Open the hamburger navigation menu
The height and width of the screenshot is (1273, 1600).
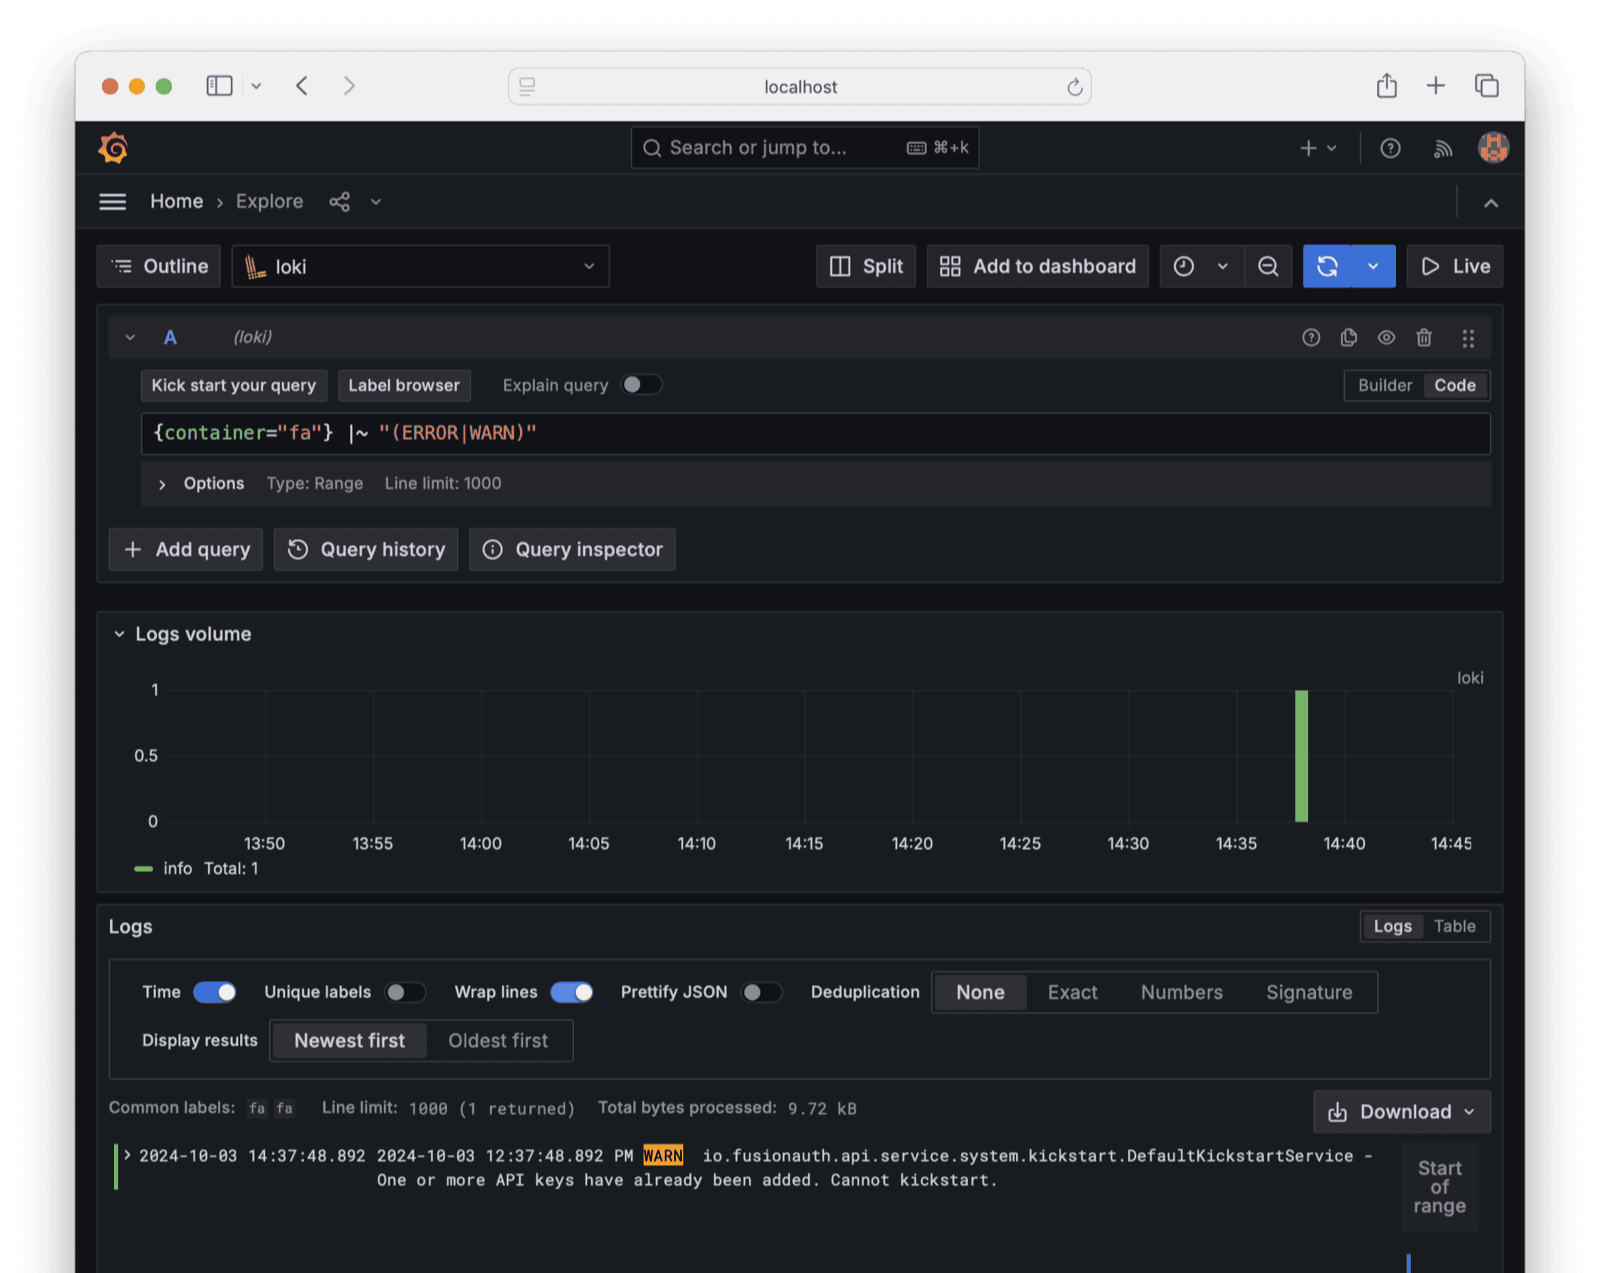click(x=112, y=201)
